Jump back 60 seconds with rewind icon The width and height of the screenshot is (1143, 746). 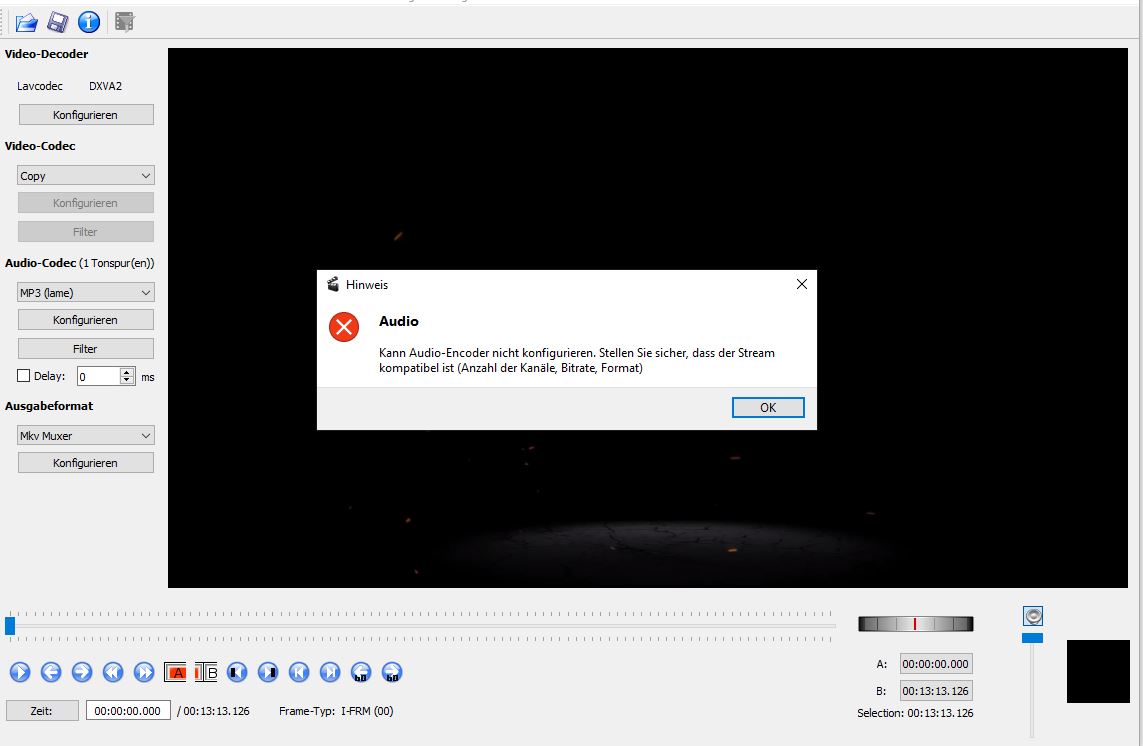pos(361,673)
